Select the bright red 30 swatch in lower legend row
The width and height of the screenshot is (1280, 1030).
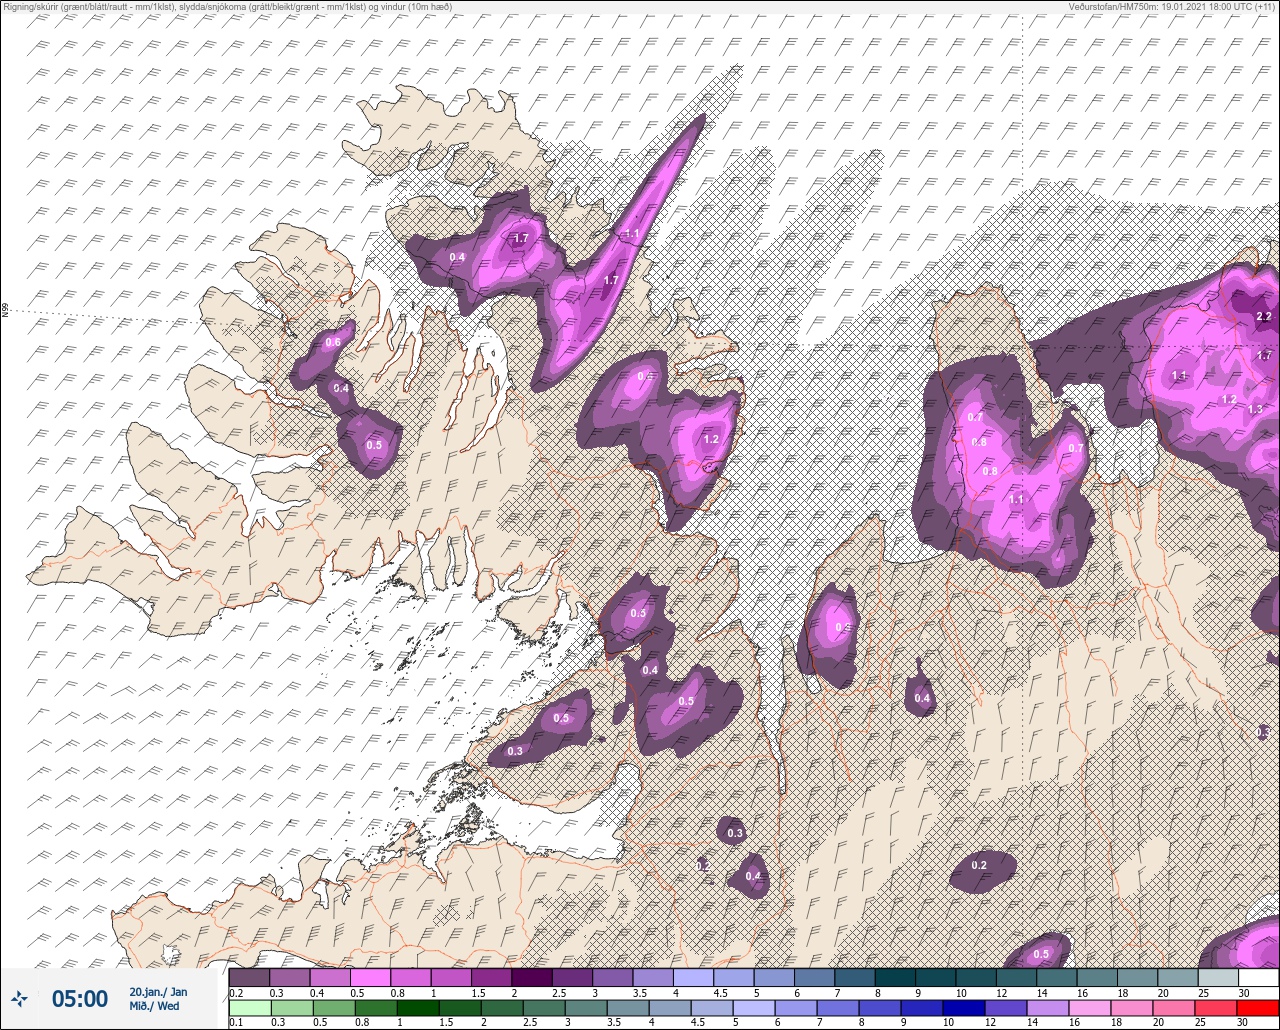1258,1007
